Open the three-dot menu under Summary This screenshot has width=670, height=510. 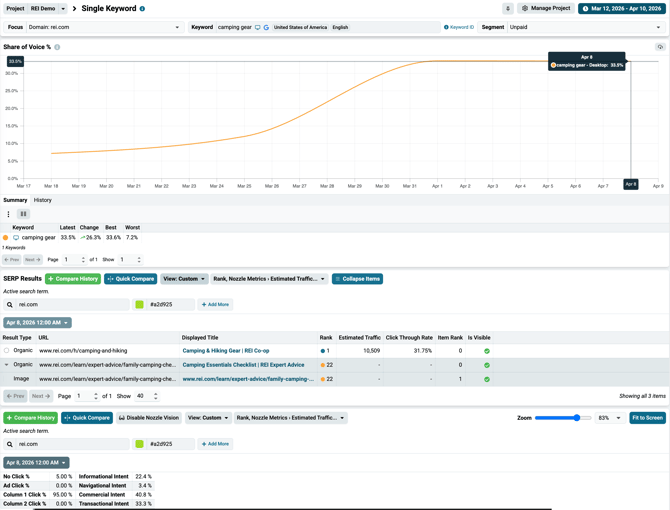[x=9, y=214]
